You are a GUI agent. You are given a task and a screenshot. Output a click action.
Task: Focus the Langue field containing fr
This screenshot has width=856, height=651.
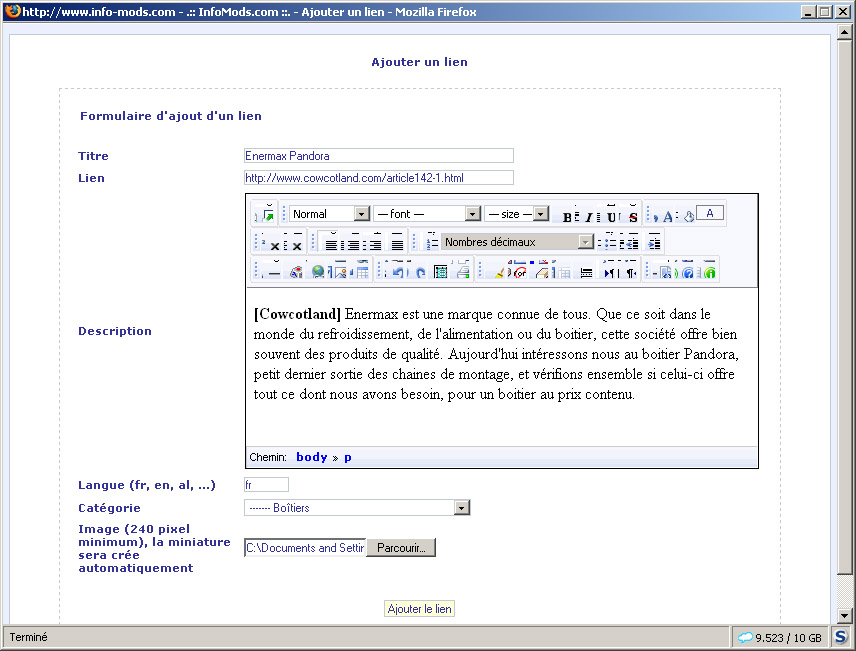(x=266, y=484)
